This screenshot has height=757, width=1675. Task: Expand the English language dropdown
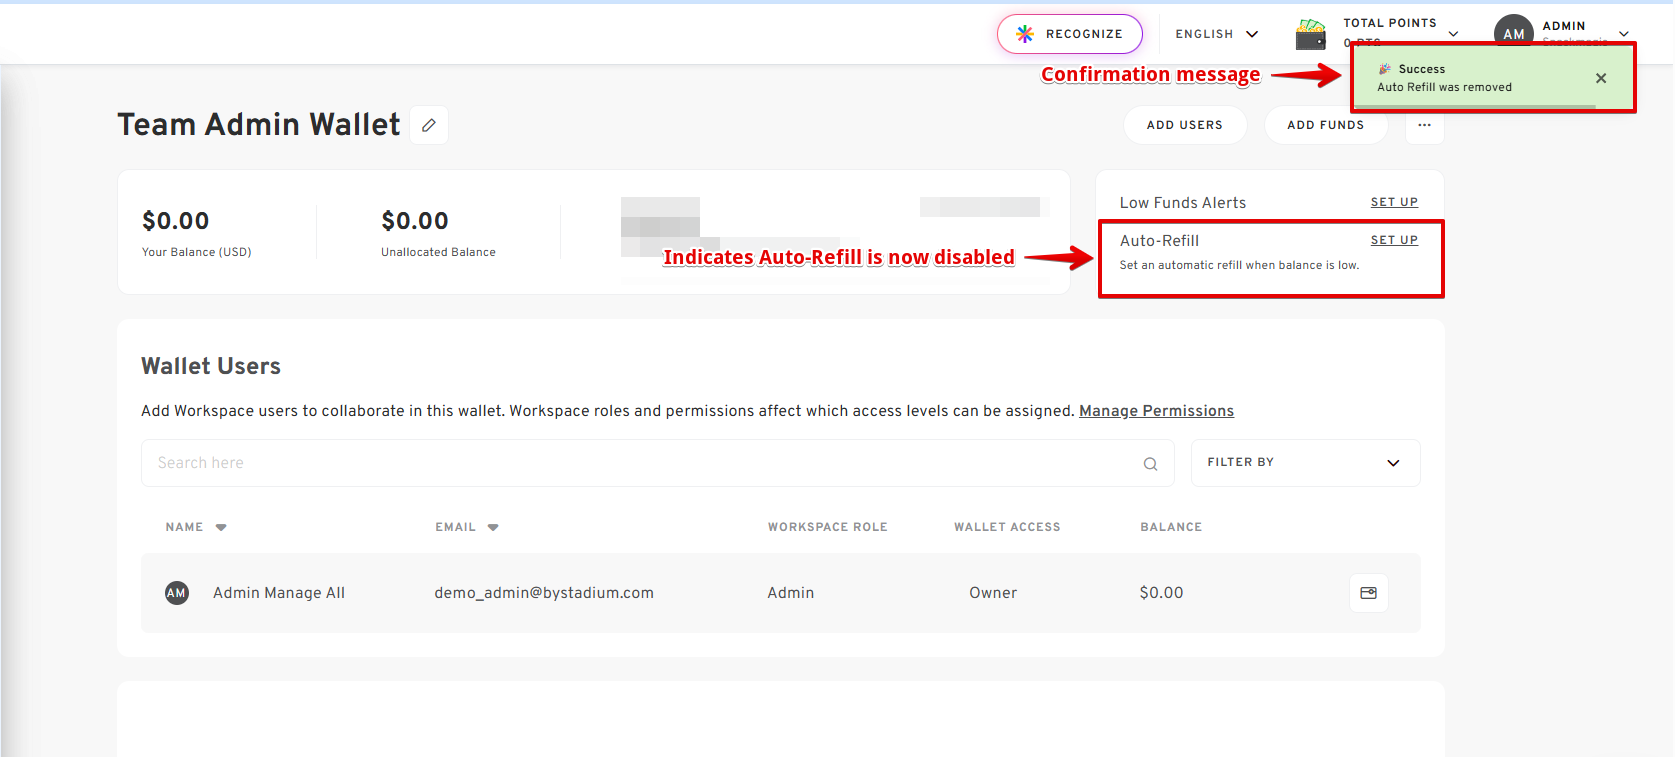pyautogui.click(x=1216, y=34)
